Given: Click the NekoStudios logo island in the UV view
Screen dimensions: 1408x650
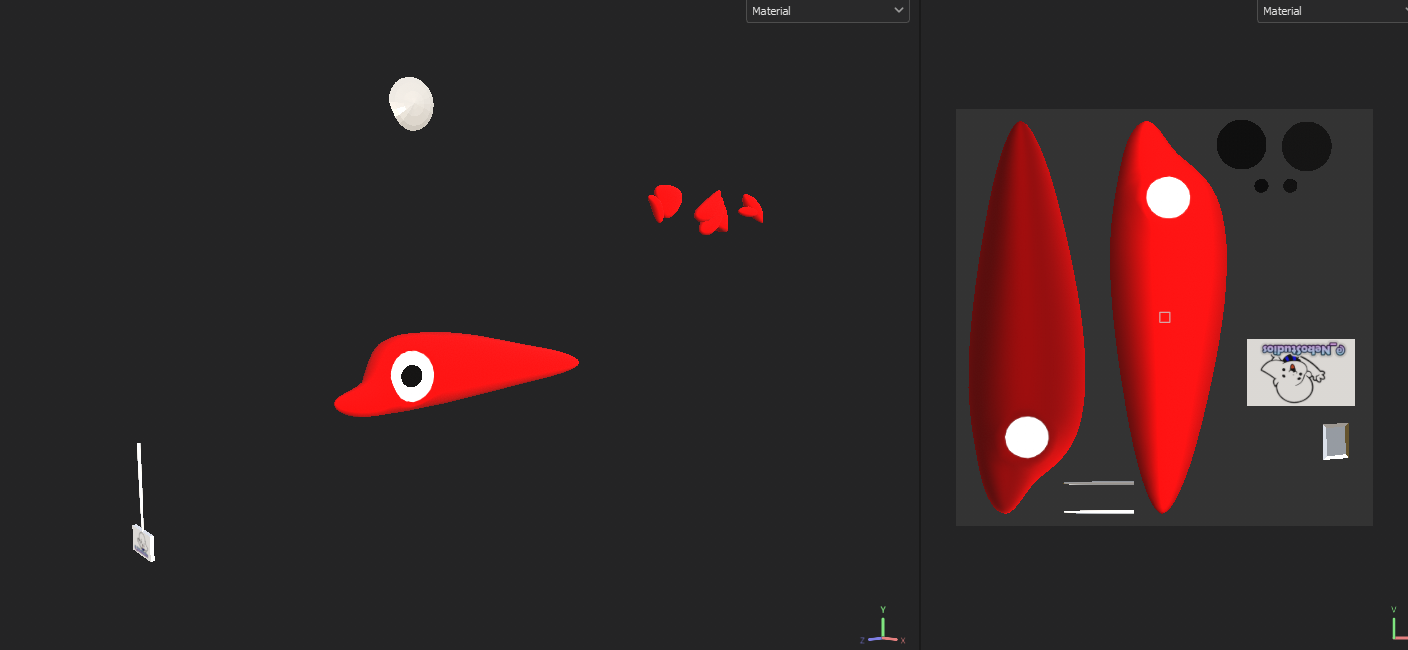Looking at the screenshot, I should click(1300, 372).
